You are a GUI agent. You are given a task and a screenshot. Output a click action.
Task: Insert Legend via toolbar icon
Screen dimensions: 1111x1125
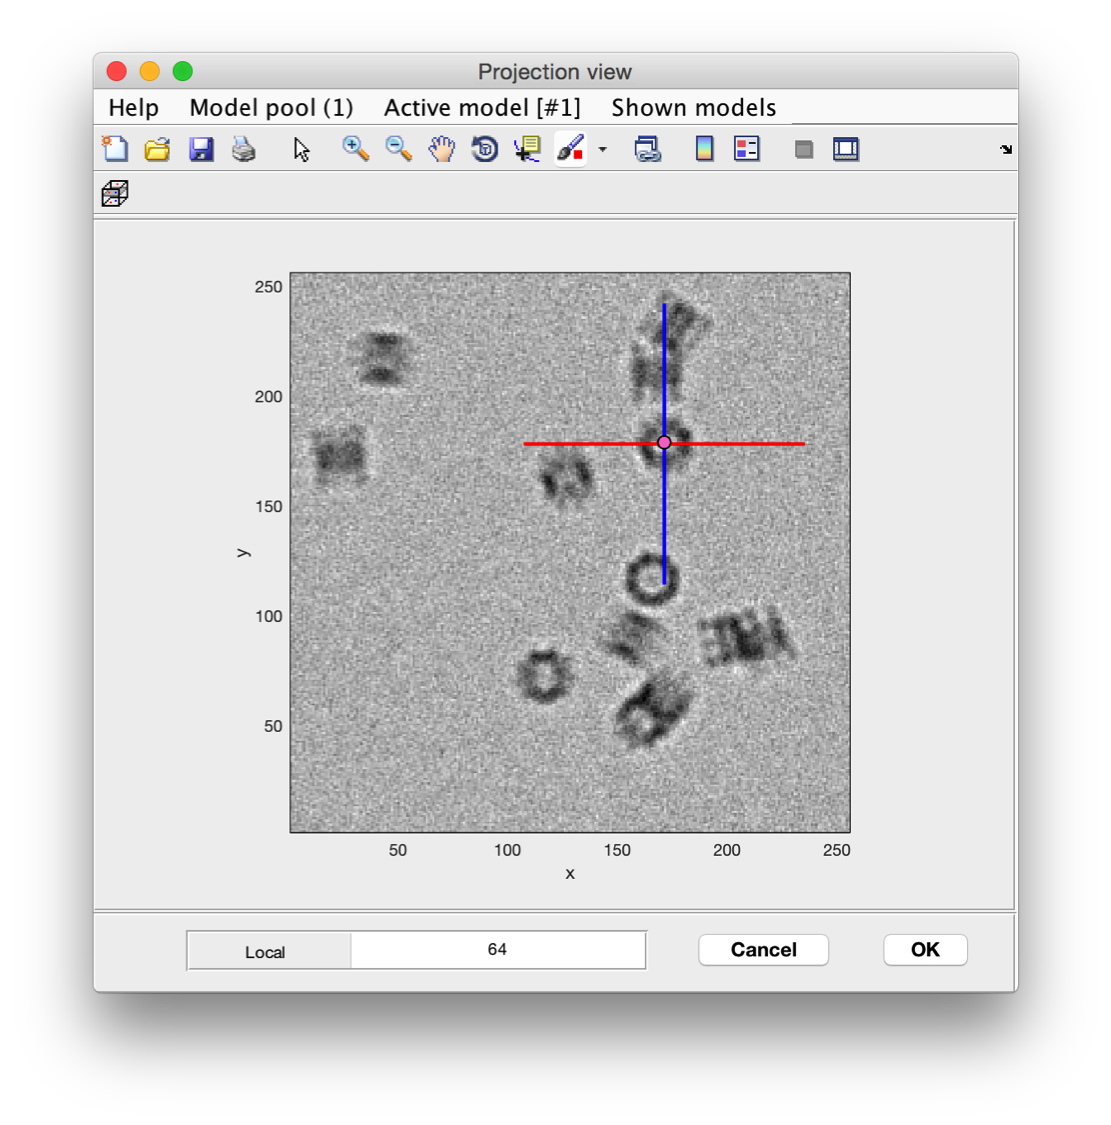[x=746, y=149]
